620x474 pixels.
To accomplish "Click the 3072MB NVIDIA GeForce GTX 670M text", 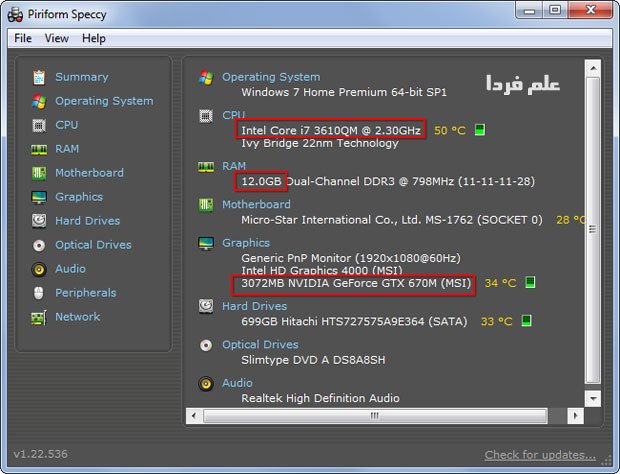I will coord(356,283).
